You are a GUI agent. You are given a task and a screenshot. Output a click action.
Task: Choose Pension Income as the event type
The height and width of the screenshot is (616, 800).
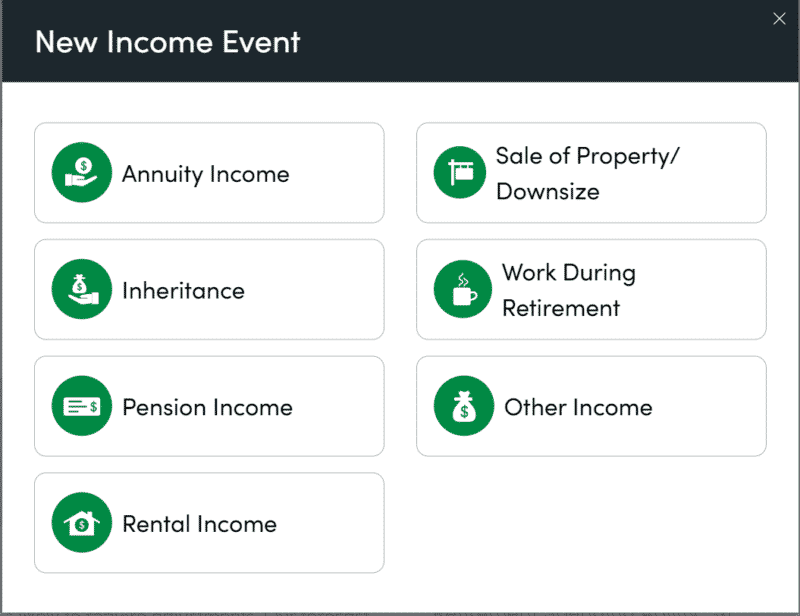coord(209,407)
